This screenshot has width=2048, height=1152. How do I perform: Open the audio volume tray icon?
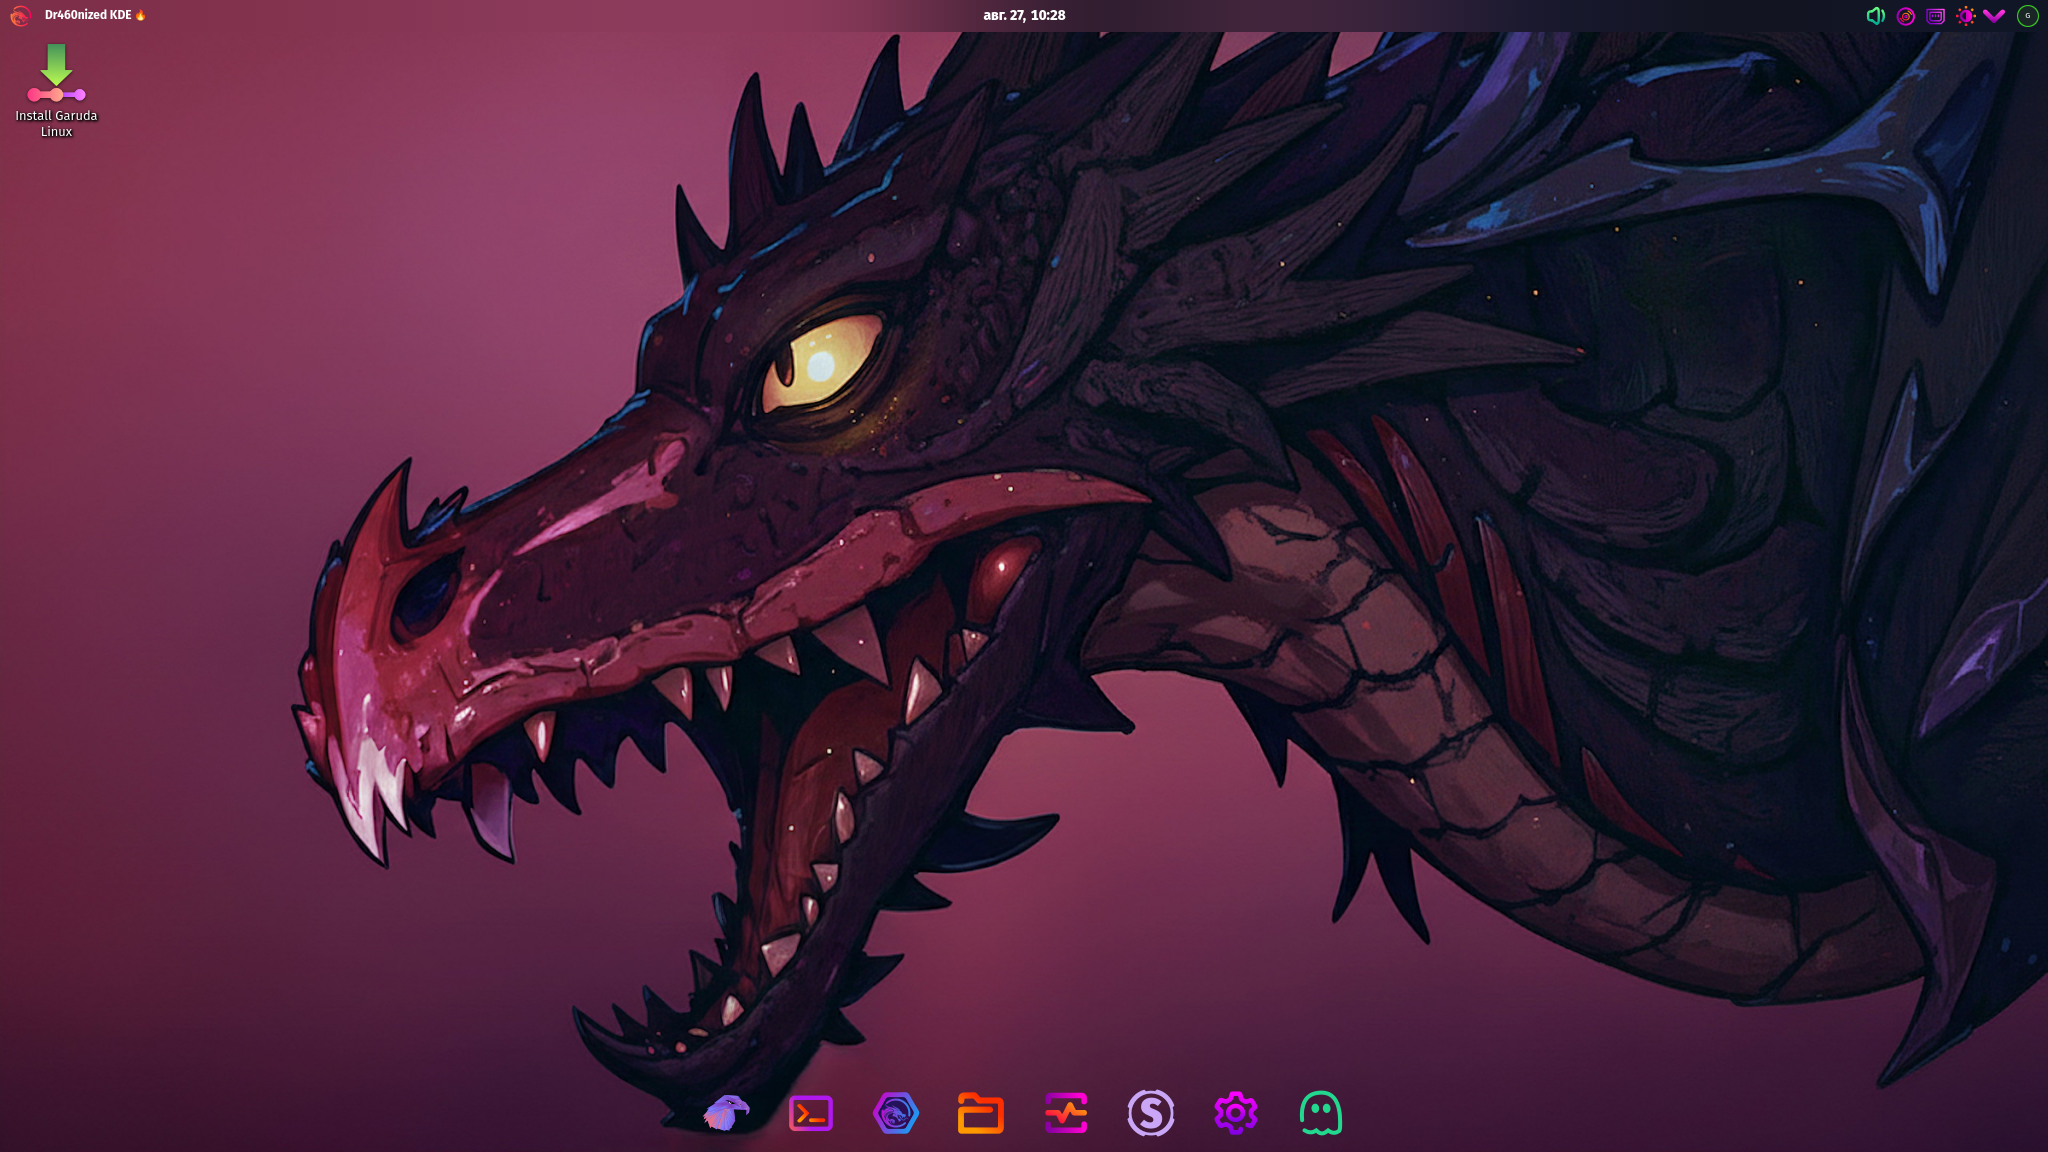[1876, 15]
